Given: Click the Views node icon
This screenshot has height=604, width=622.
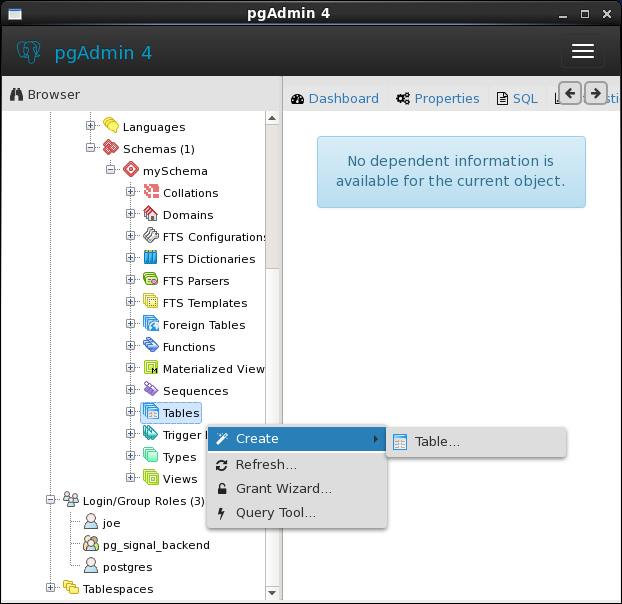Looking at the screenshot, I should pyautogui.click(x=151, y=478).
